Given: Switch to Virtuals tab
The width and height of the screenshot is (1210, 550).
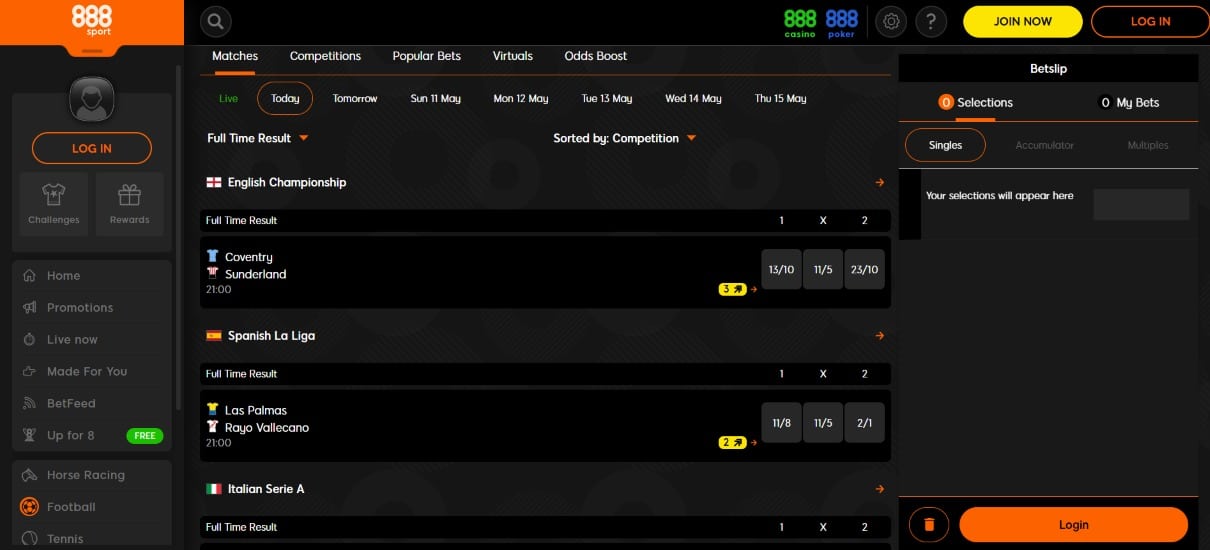Looking at the screenshot, I should tap(513, 56).
